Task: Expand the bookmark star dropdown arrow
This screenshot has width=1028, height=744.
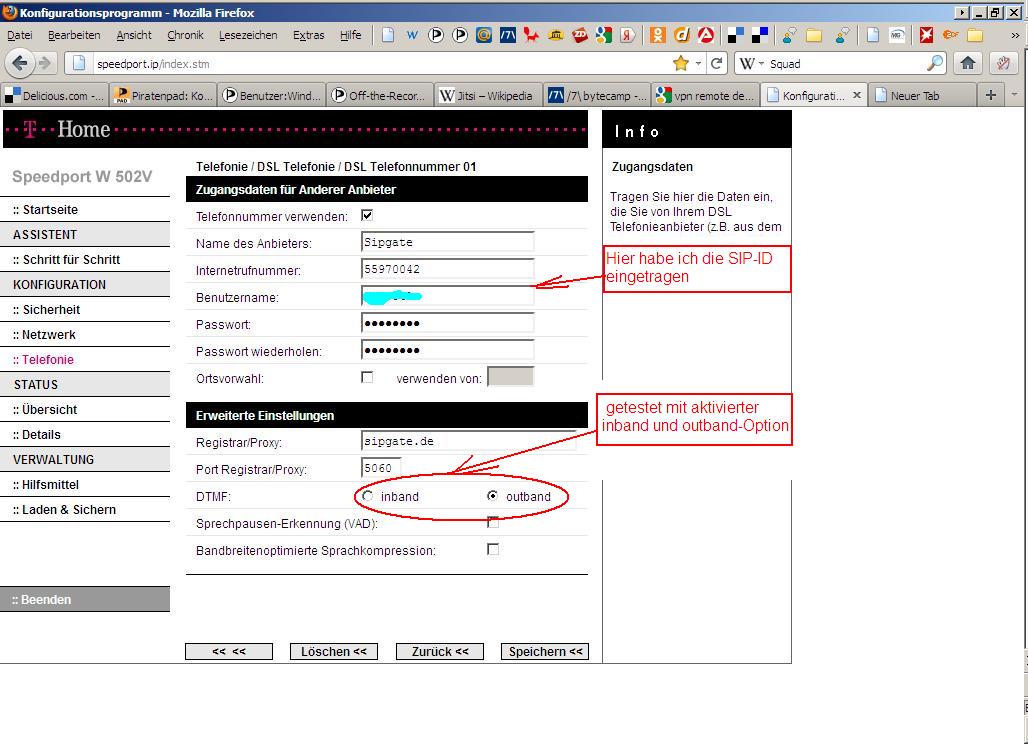Action: coord(698,63)
